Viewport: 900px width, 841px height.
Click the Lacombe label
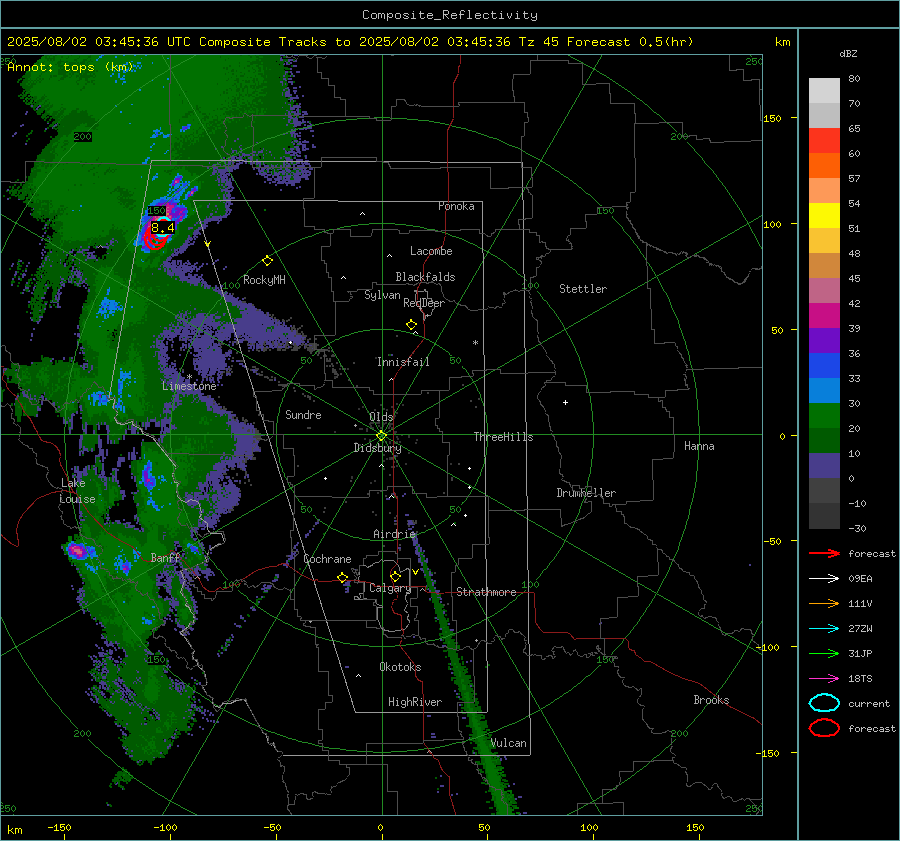click(x=431, y=251)
